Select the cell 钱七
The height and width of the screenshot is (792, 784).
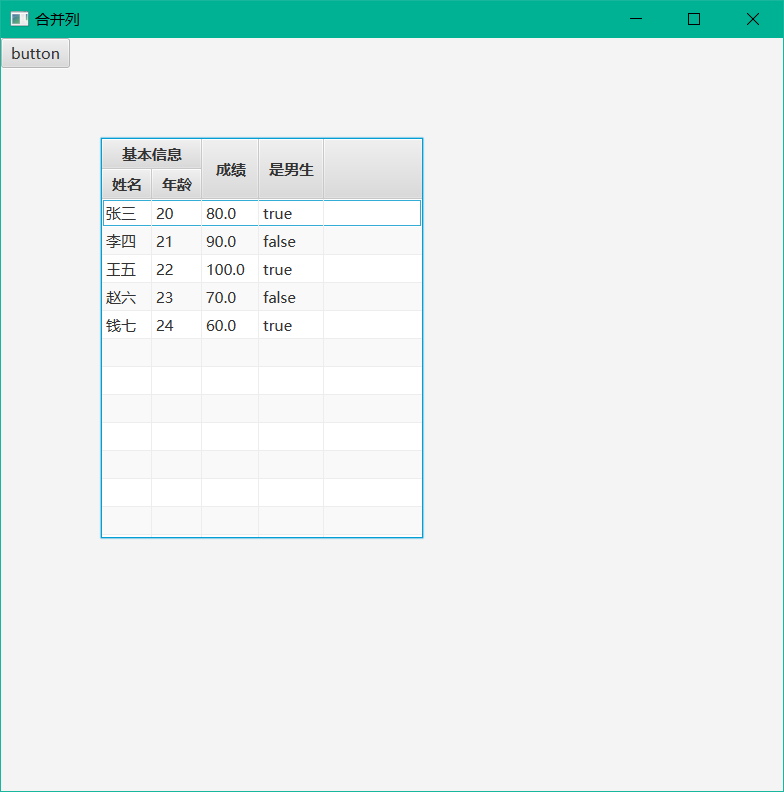point(127,325)
